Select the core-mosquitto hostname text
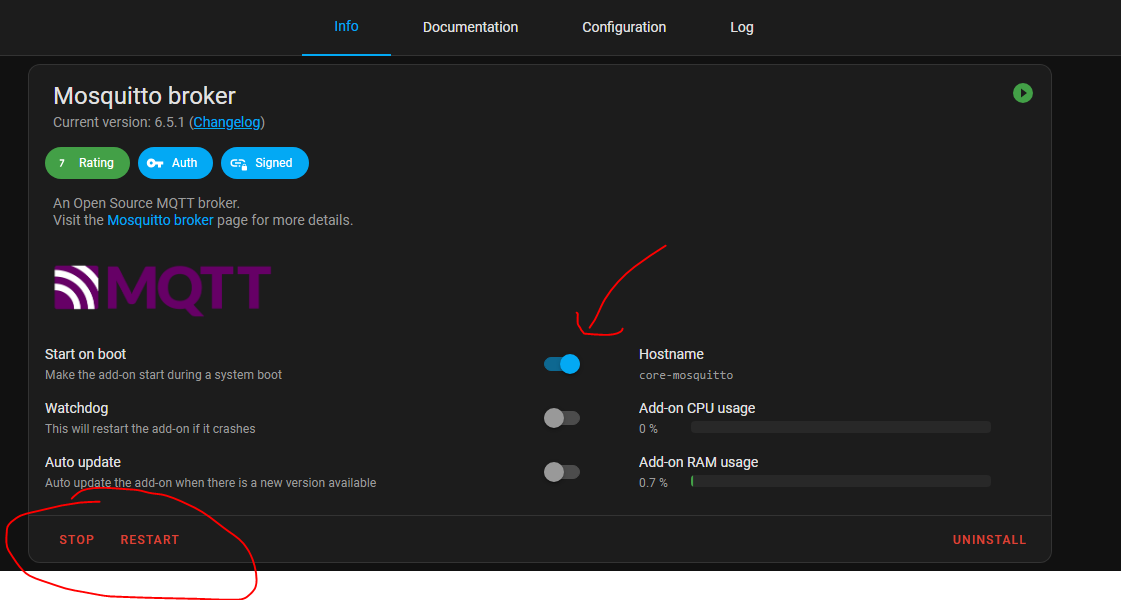The image size is (1121, 600). (x=686, y=375)
